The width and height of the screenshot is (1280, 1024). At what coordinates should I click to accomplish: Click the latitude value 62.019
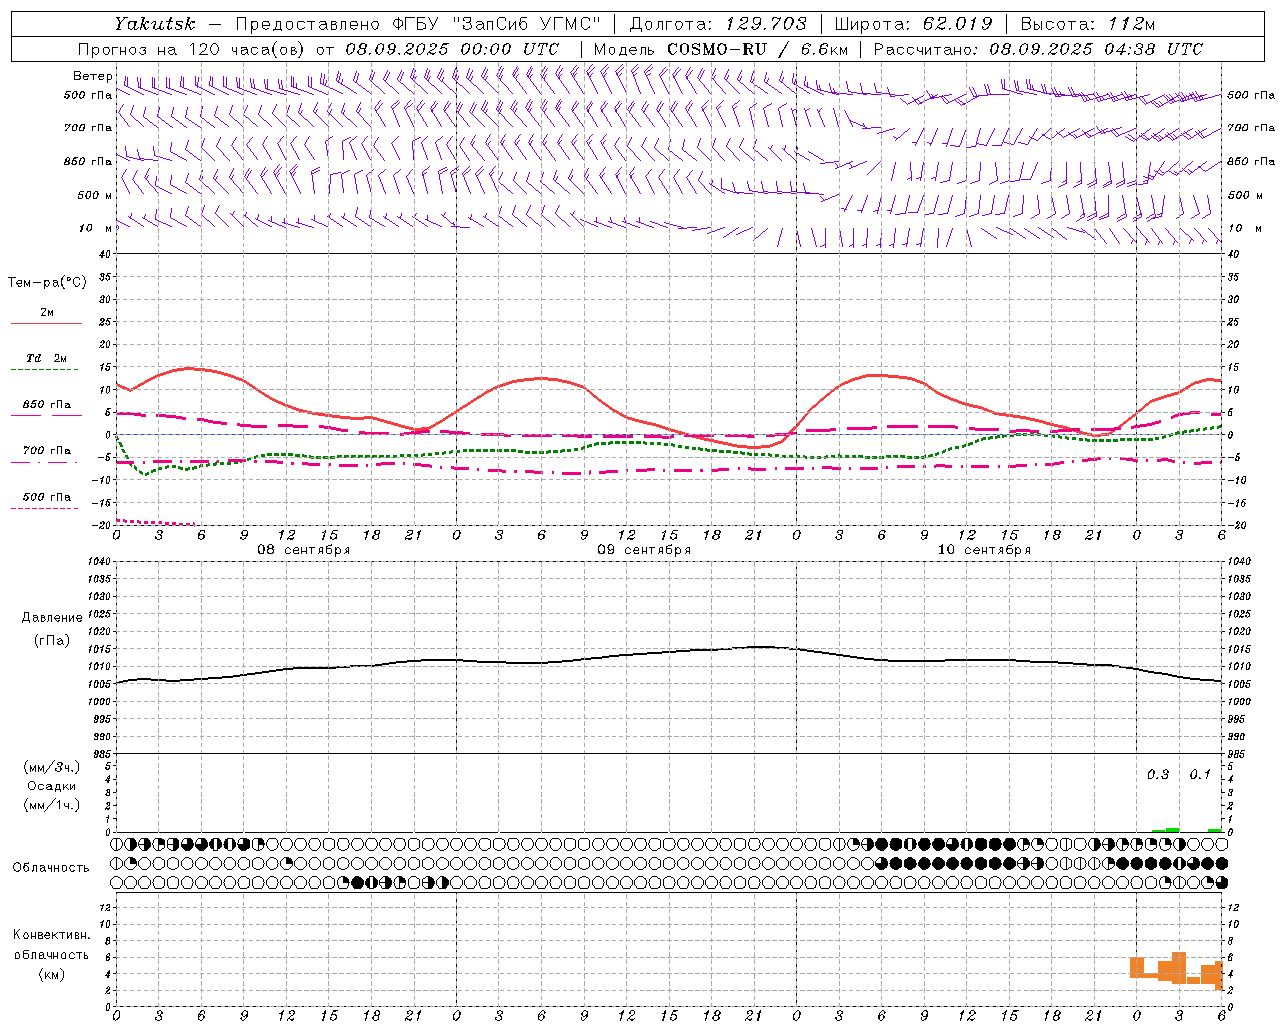click(958, 24)
